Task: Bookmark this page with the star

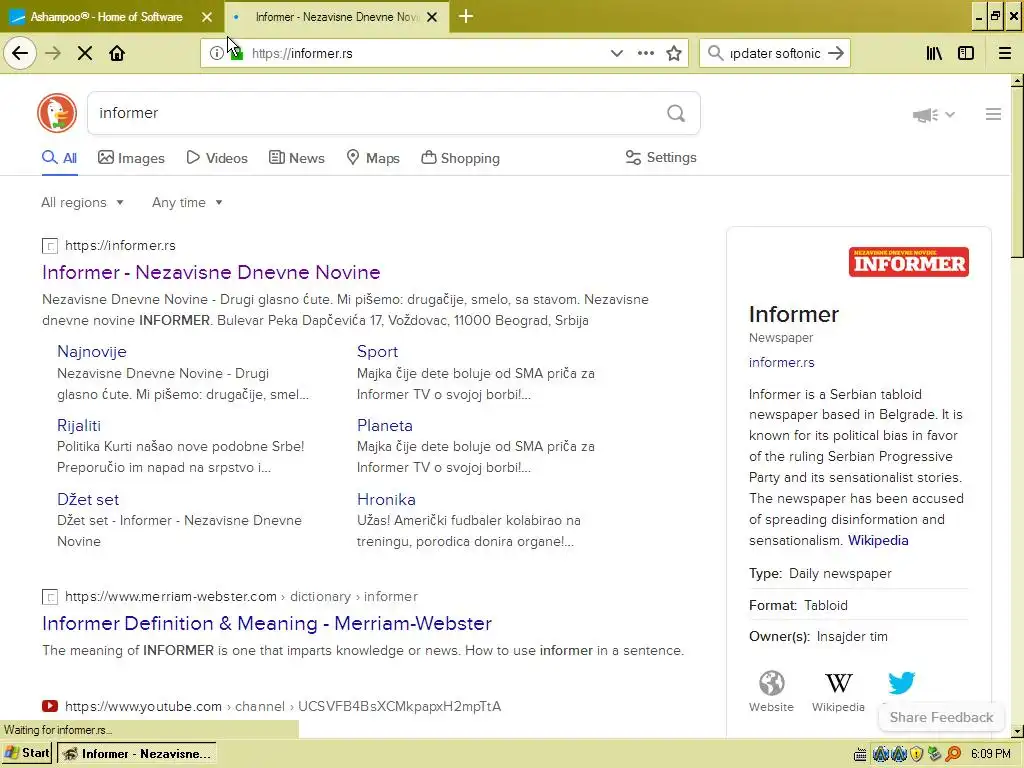Action: click(674, 53)
